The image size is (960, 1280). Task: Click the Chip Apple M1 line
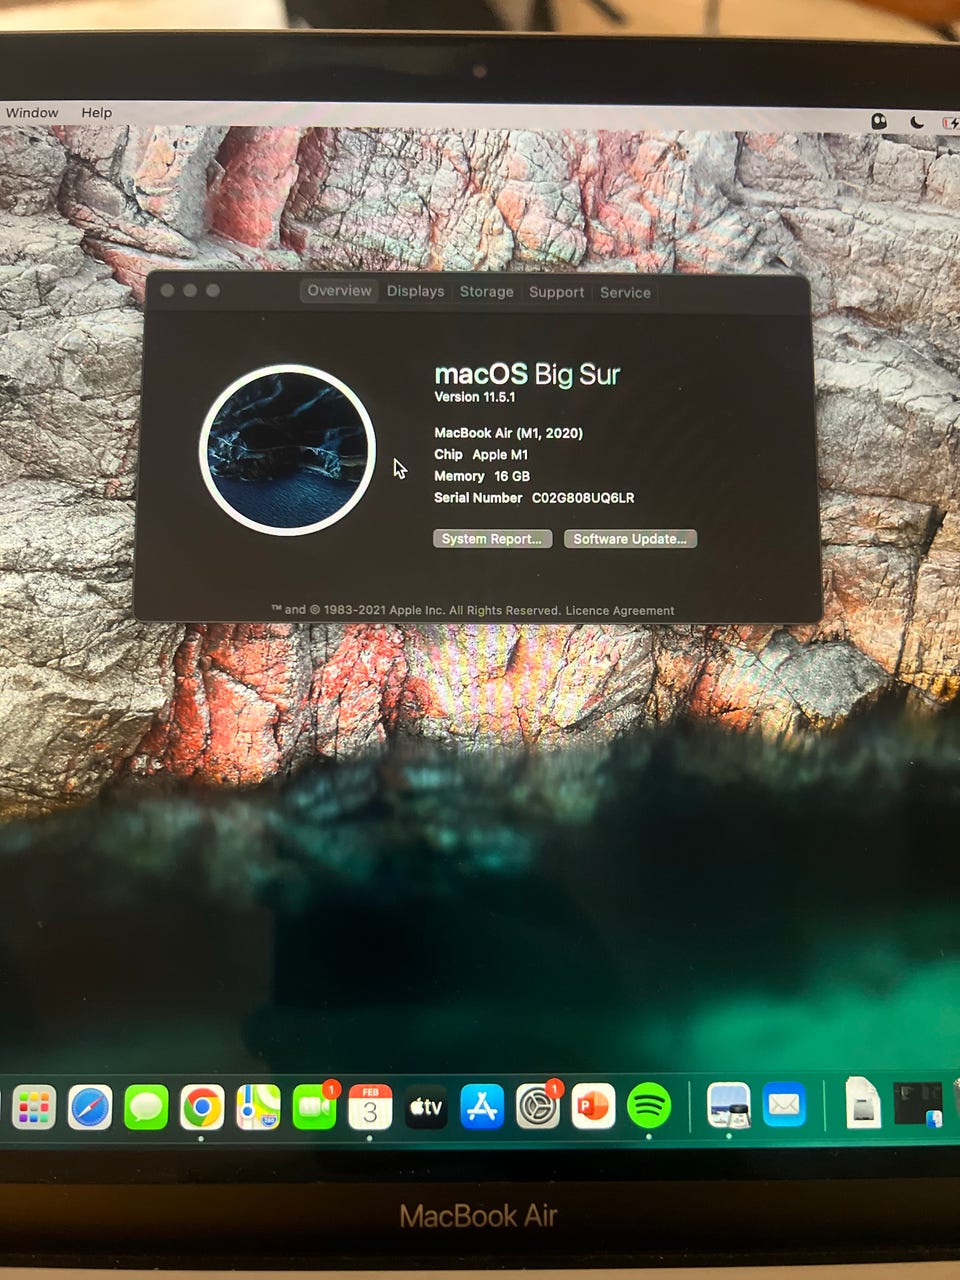481,455
